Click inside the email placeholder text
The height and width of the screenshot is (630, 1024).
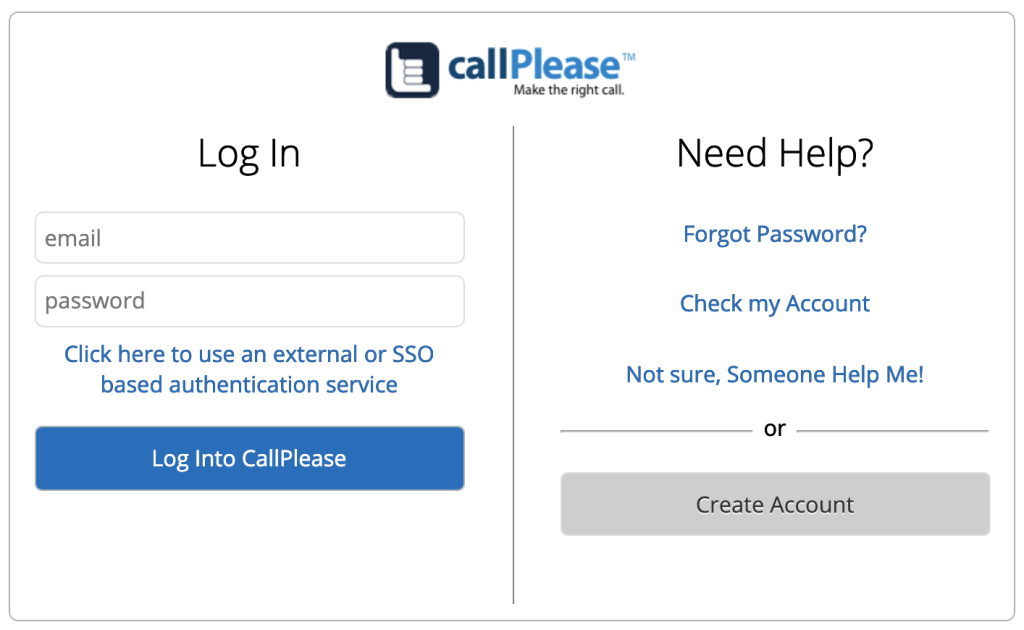[75, 237]
